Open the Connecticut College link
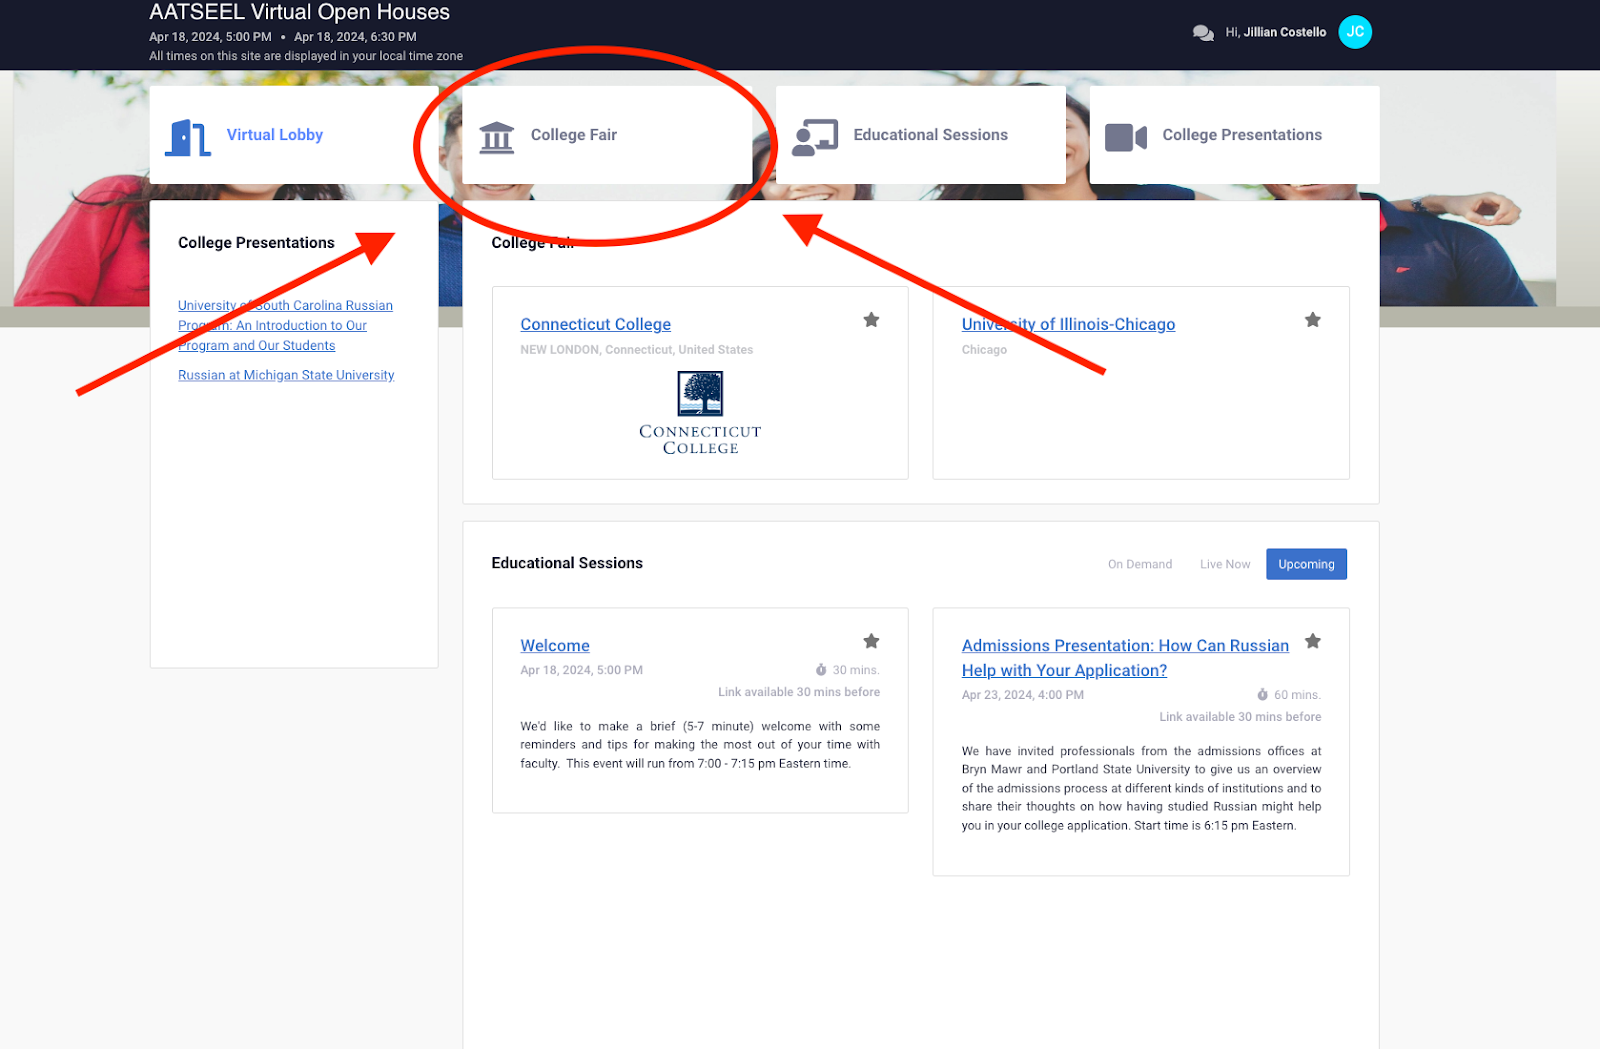Viewport: 1600px width, 1049px height. pos(595,324)
